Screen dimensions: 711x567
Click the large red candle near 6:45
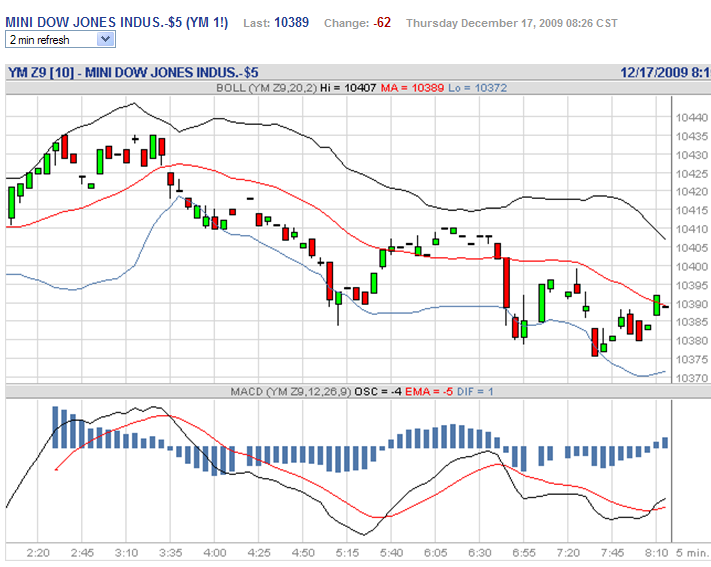tap(506, 283)
